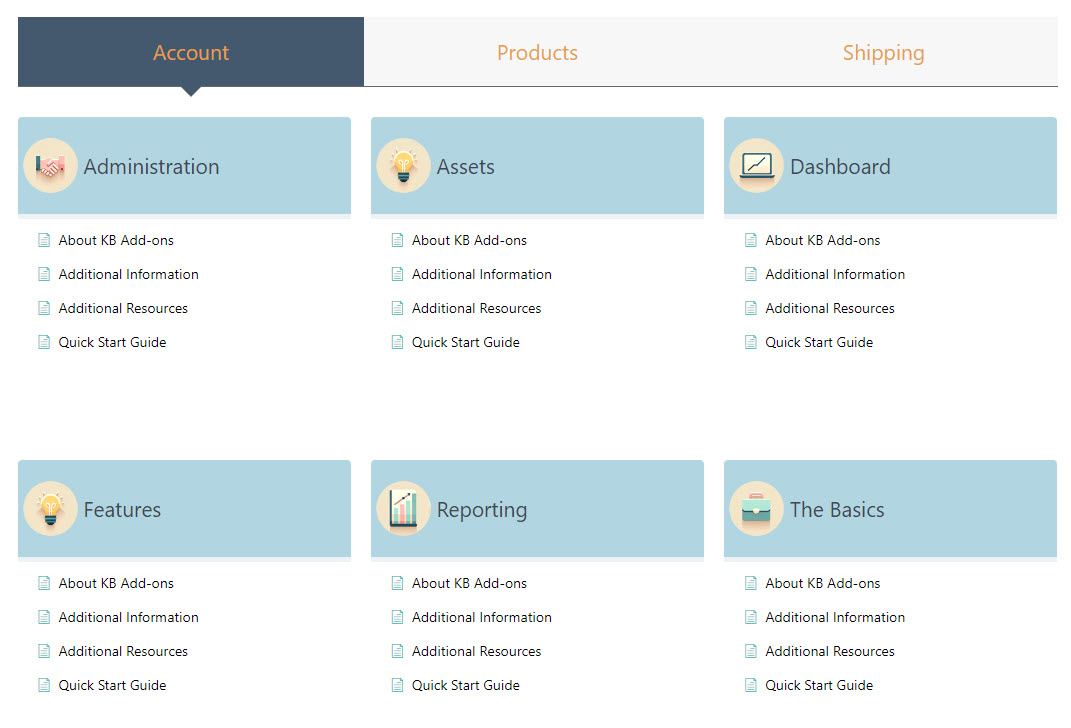Open Quick Start Guide under Assets
This screenshot has height=728, width=1071.
(x=465, y=342)
